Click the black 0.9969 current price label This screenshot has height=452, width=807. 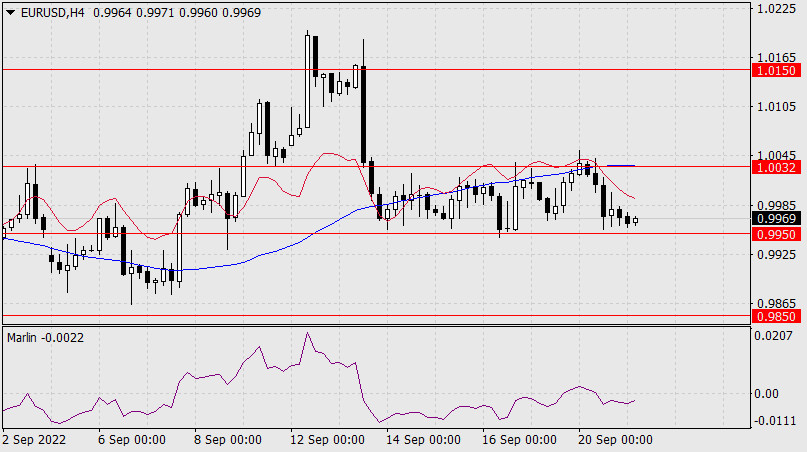tap(776, 219)
